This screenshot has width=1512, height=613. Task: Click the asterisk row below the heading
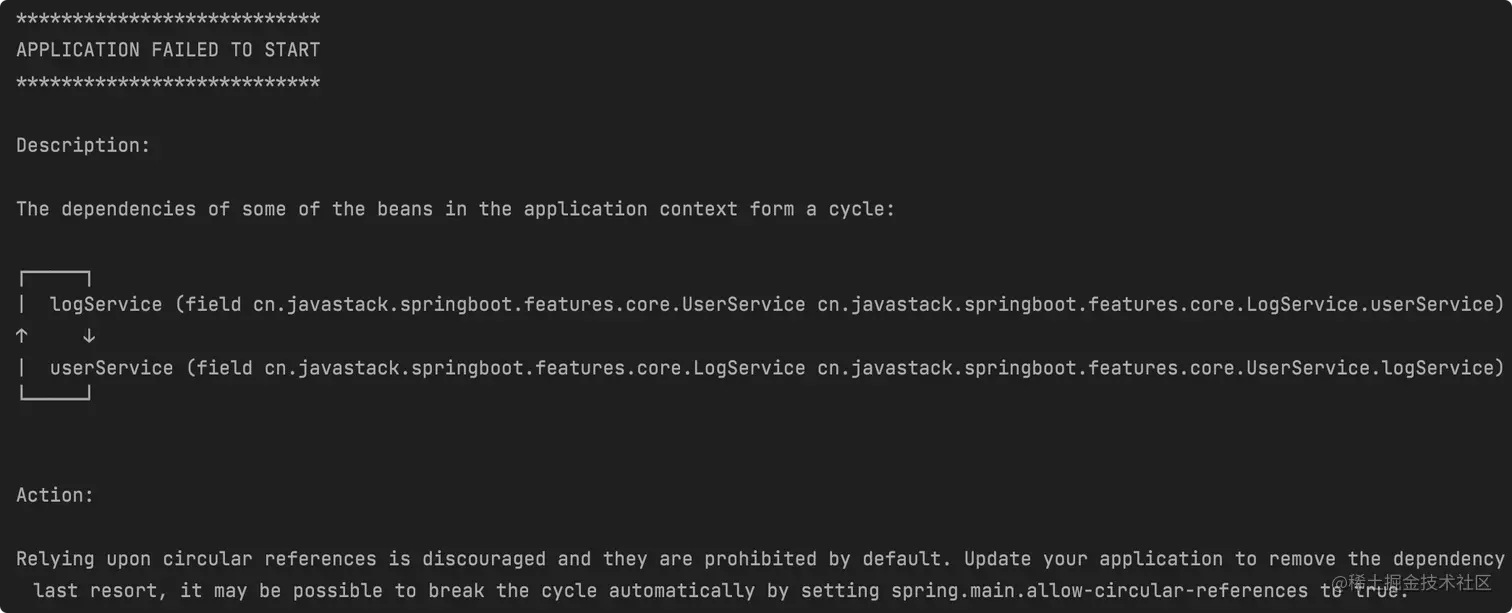click(x=168, y=82)
